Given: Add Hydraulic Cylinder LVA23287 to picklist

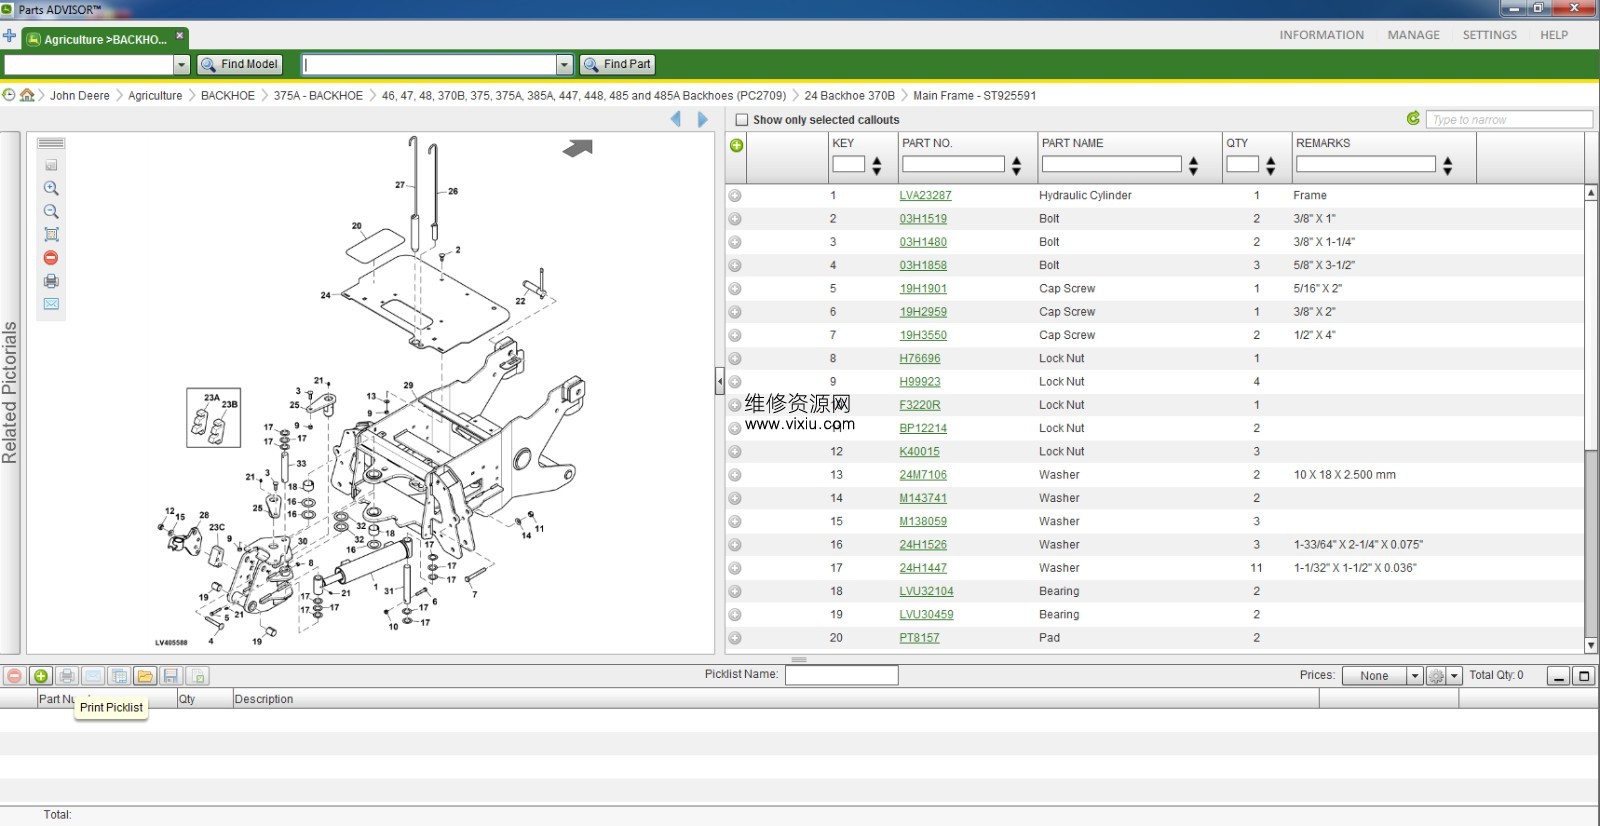Looking at the screenshot, I should pyautogui.click(x=735, y=196).
